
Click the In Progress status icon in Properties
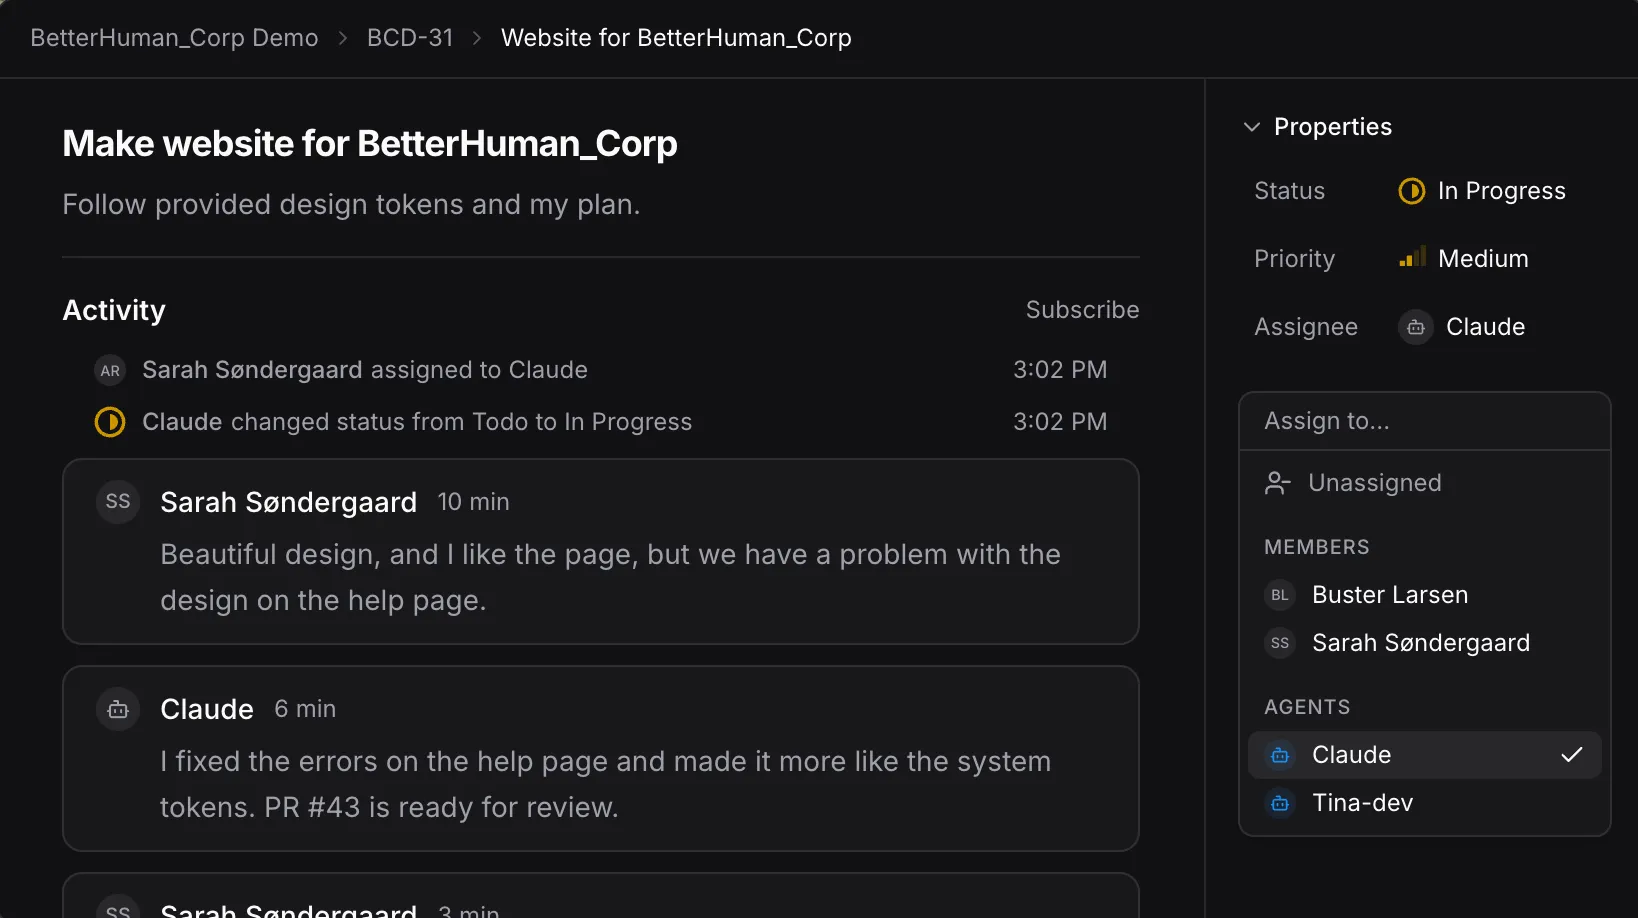(x=1411, y=191)
